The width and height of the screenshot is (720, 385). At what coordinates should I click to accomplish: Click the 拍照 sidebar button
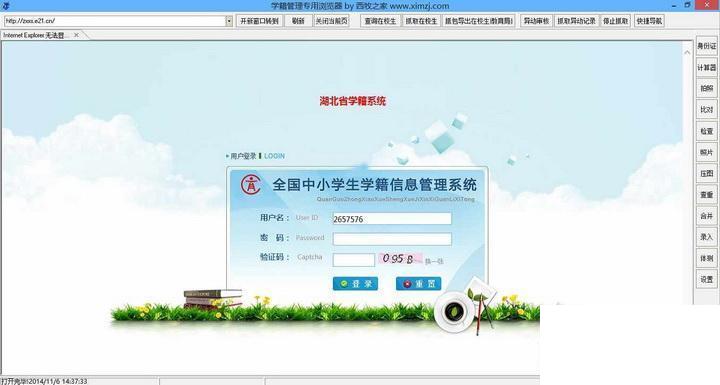(706, 88)
